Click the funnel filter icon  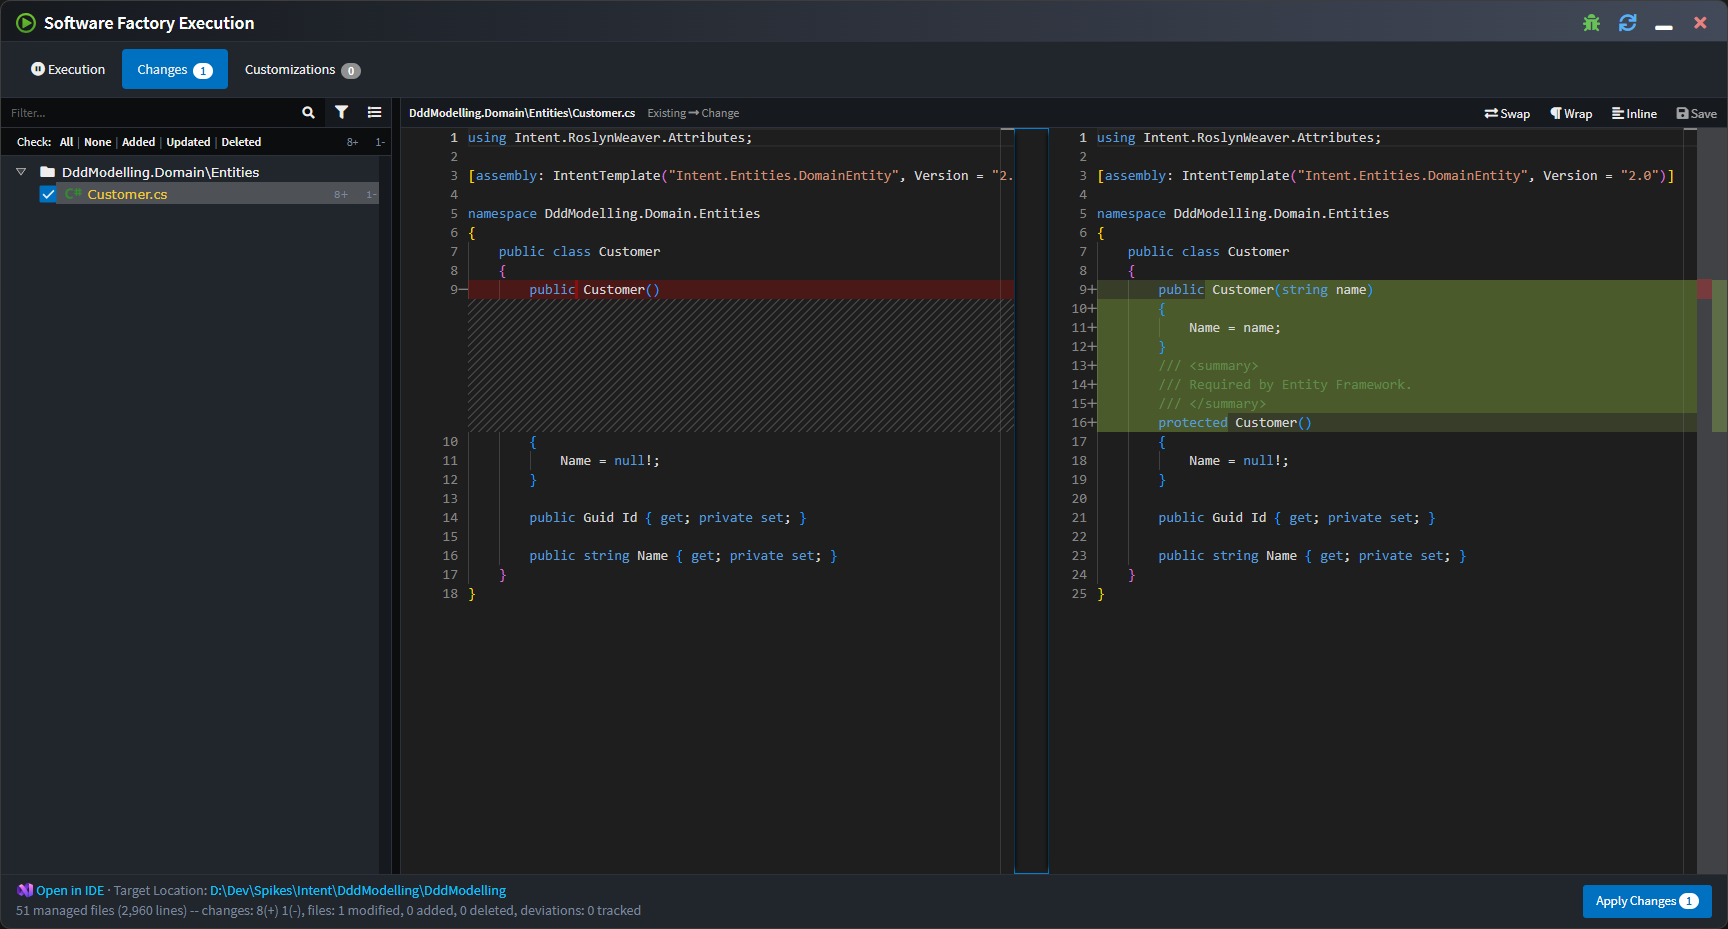342,113
